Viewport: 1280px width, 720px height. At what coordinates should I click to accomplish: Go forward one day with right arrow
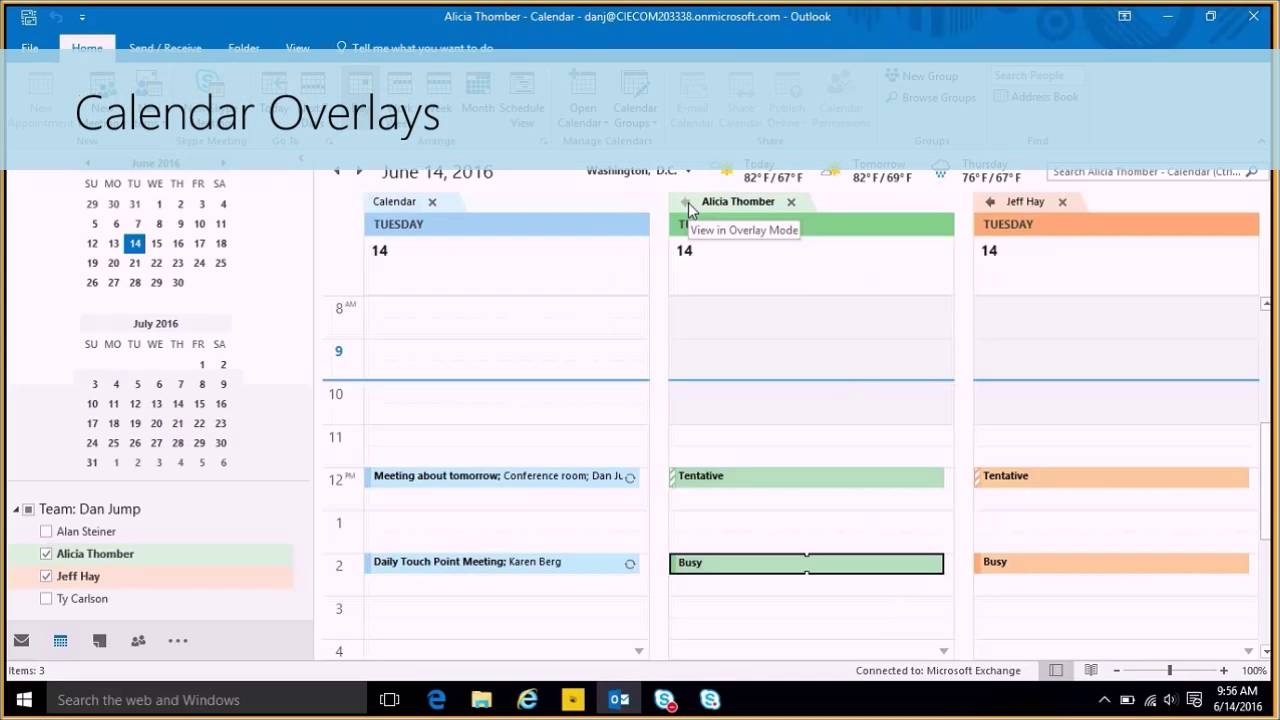pos(359,172)
